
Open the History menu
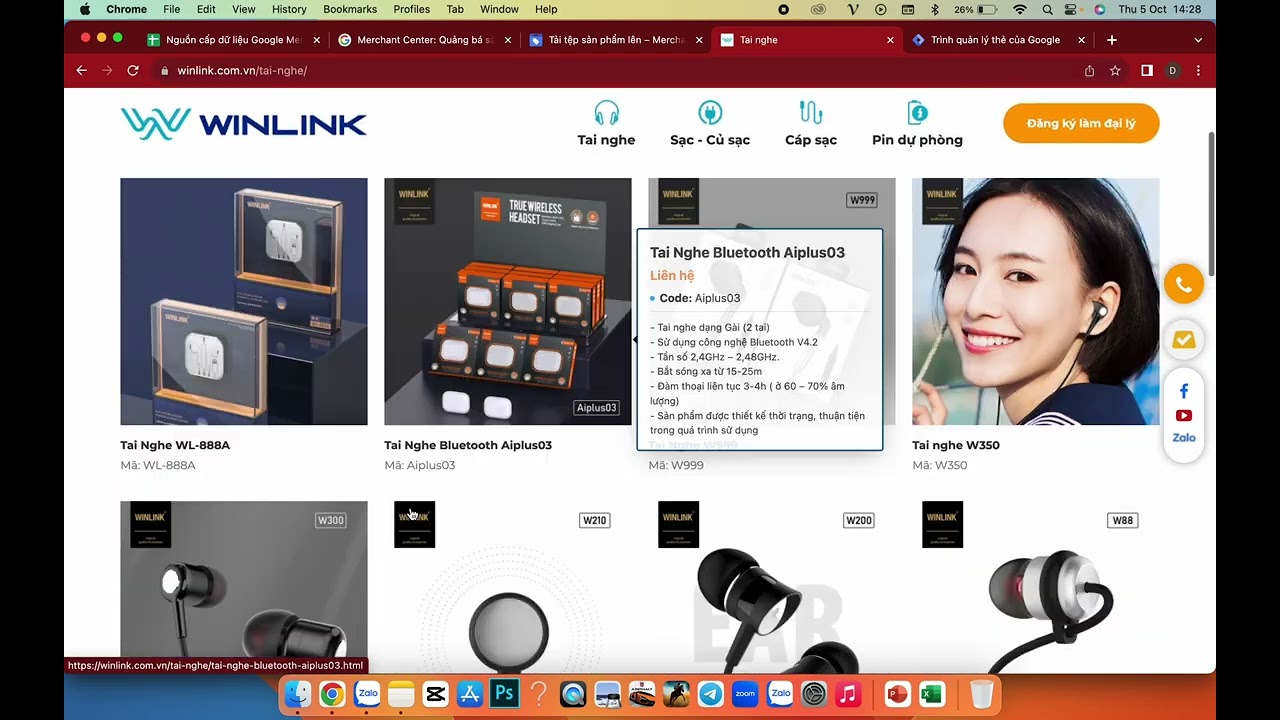pos(289,9)
